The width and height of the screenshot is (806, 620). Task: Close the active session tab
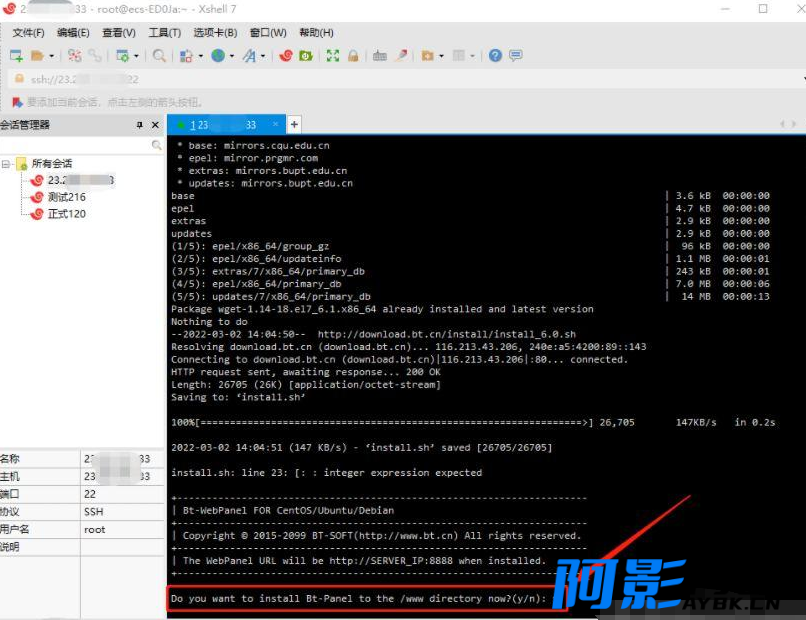coord(276,124)
